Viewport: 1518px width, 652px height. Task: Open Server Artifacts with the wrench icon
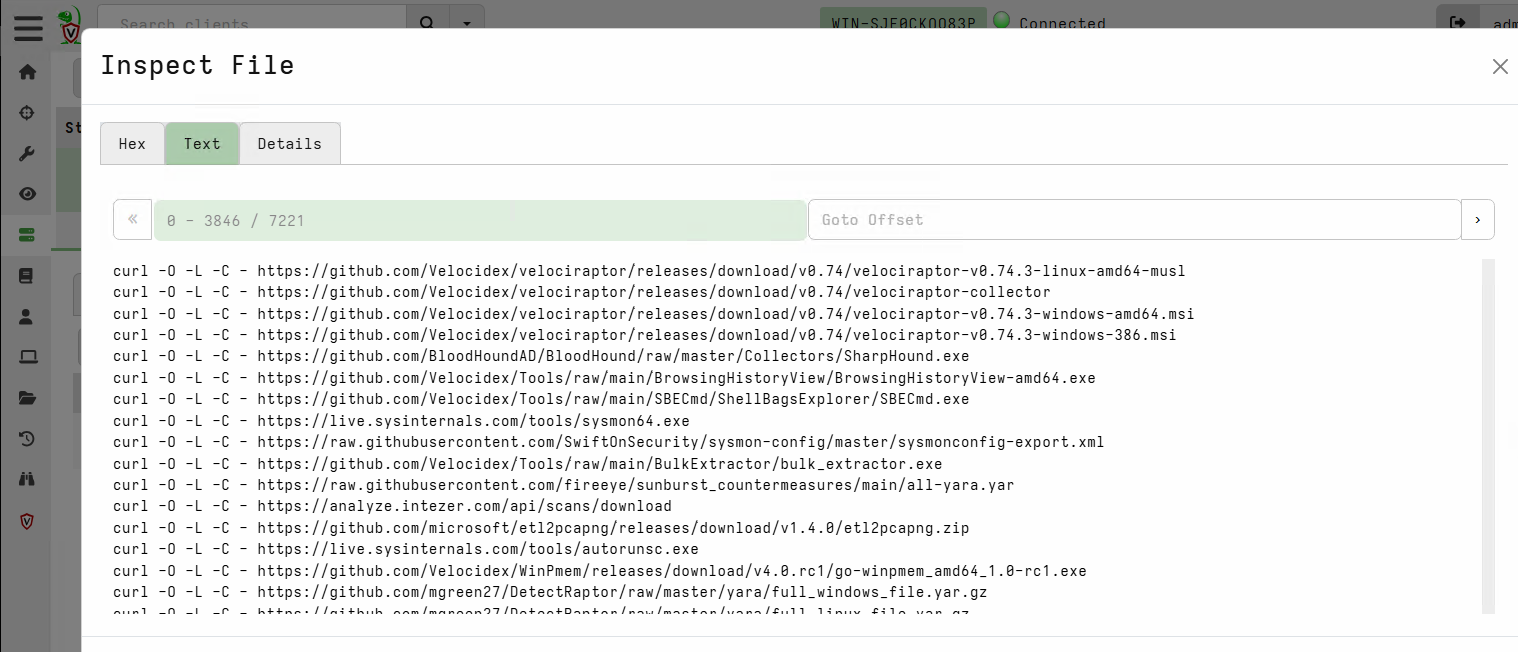tap(27, 153)
